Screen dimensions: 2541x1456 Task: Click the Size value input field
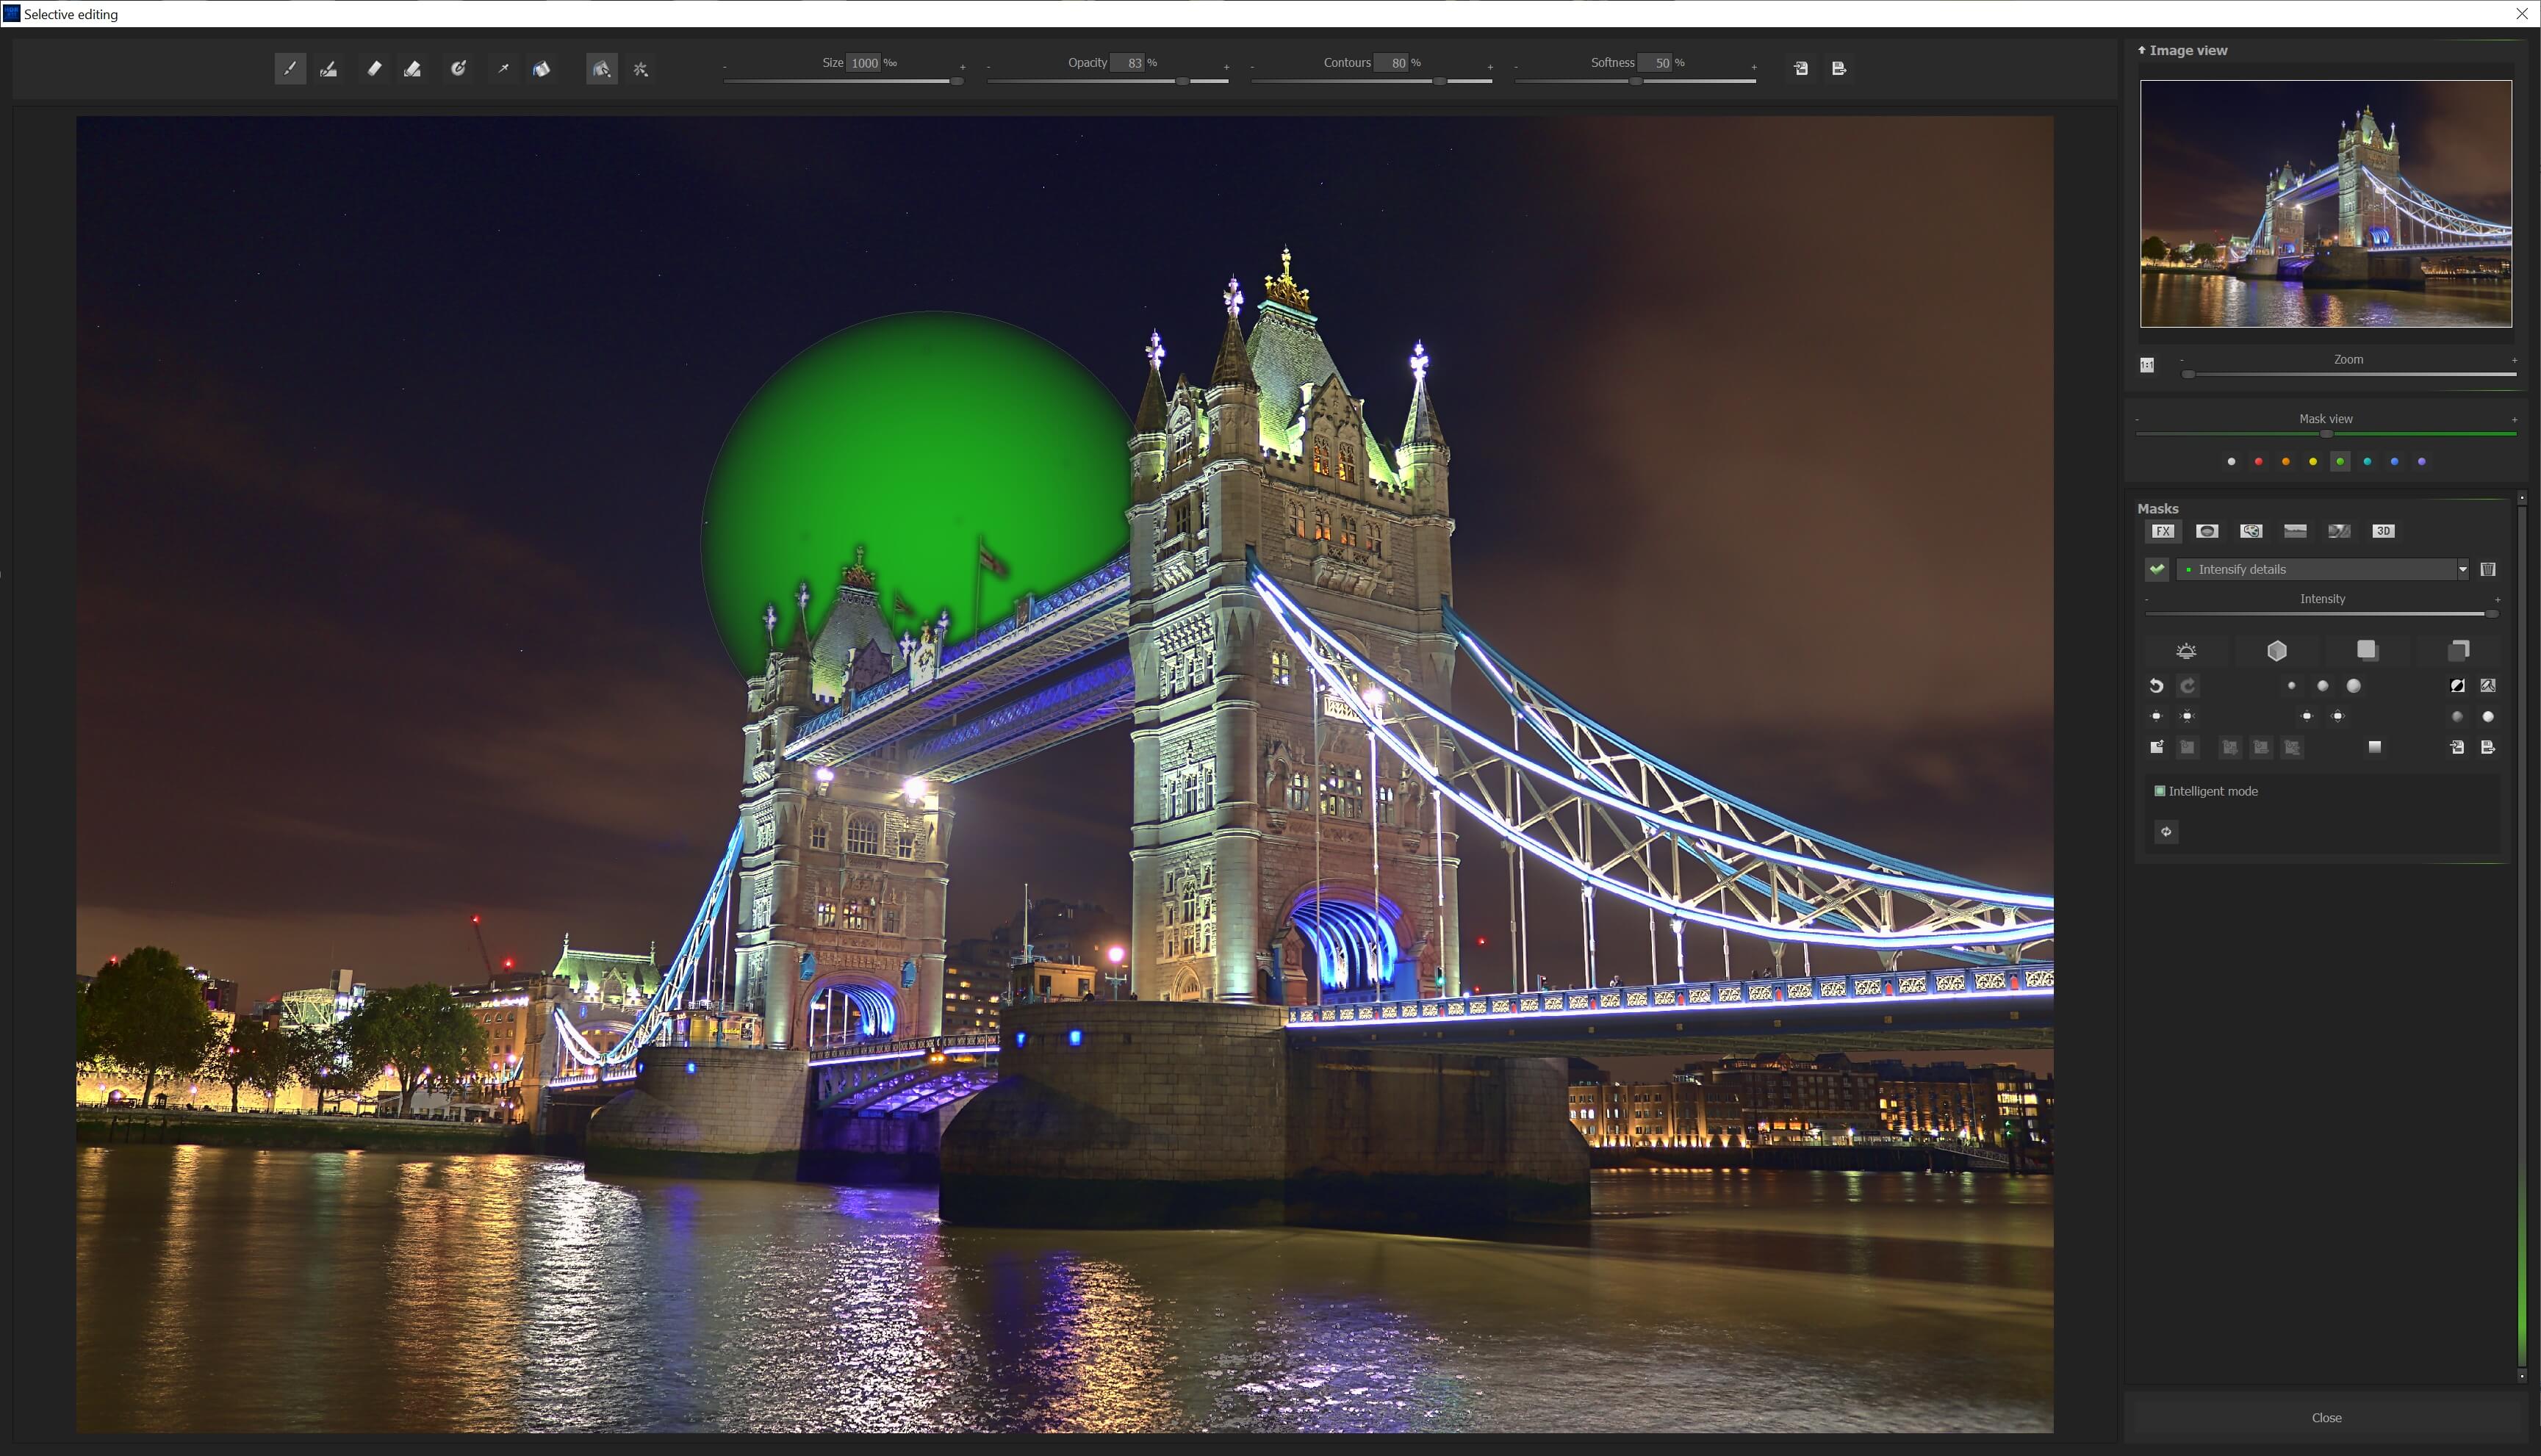click(x=864, y=63)
